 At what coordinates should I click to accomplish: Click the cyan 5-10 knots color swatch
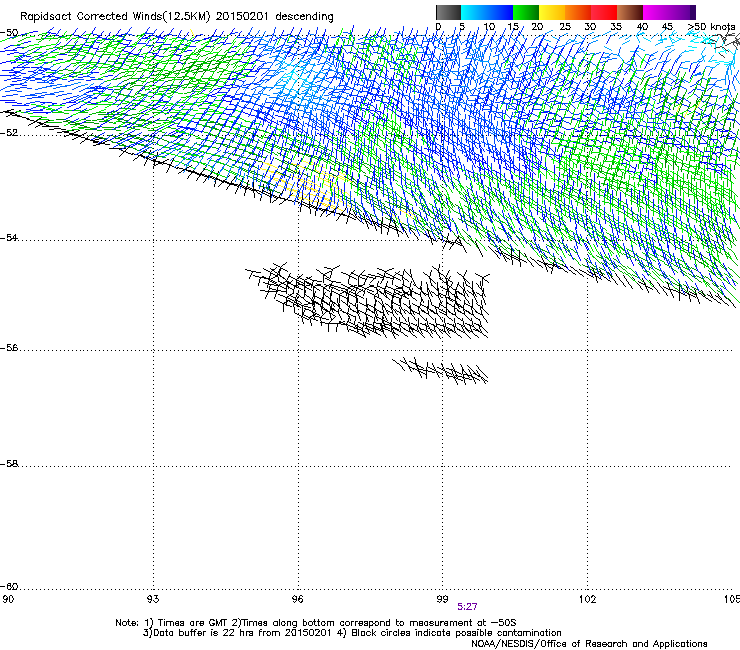(x=474, y=12)
